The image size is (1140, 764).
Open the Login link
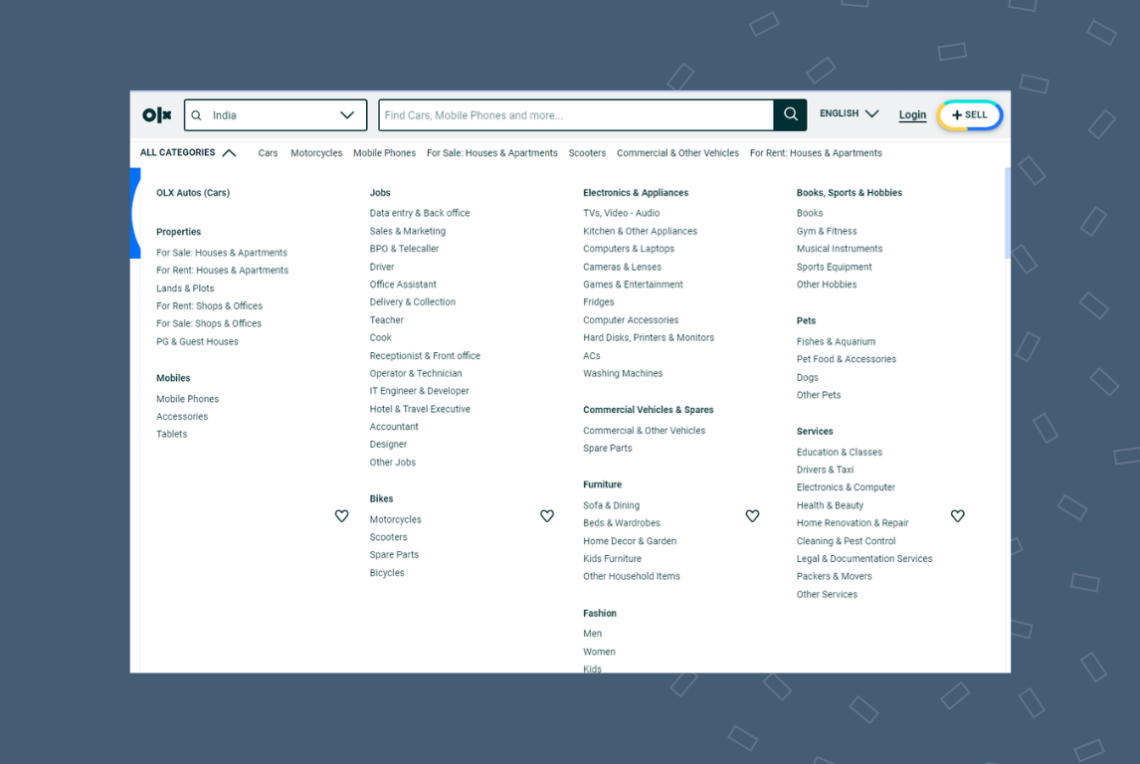(912, 115)
